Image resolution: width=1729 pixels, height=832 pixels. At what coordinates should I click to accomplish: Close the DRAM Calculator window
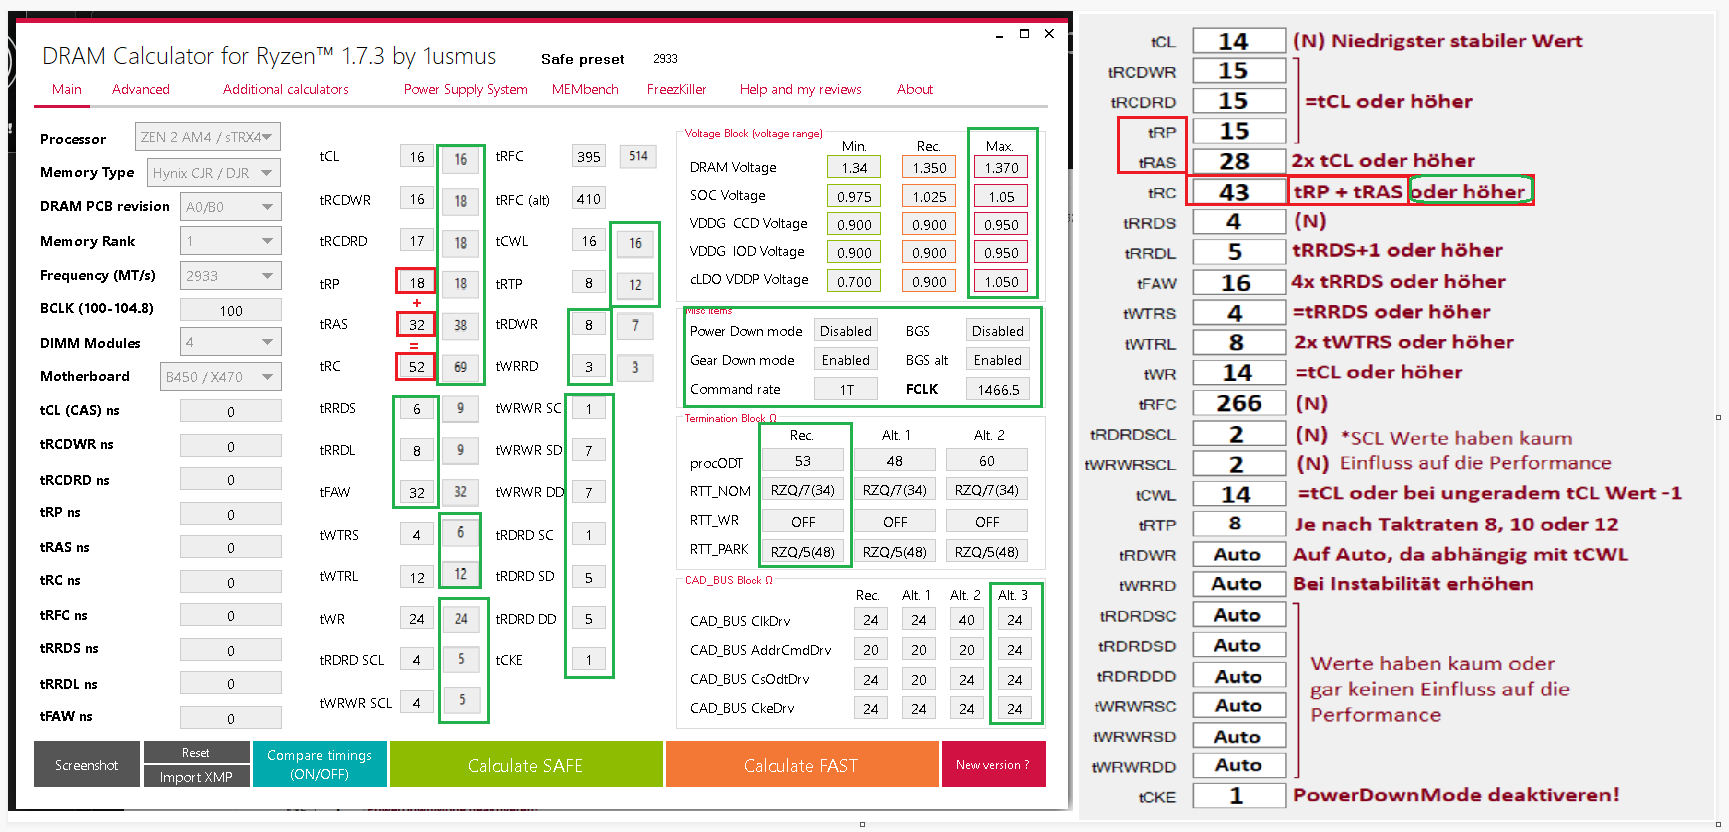point(1049,34)
